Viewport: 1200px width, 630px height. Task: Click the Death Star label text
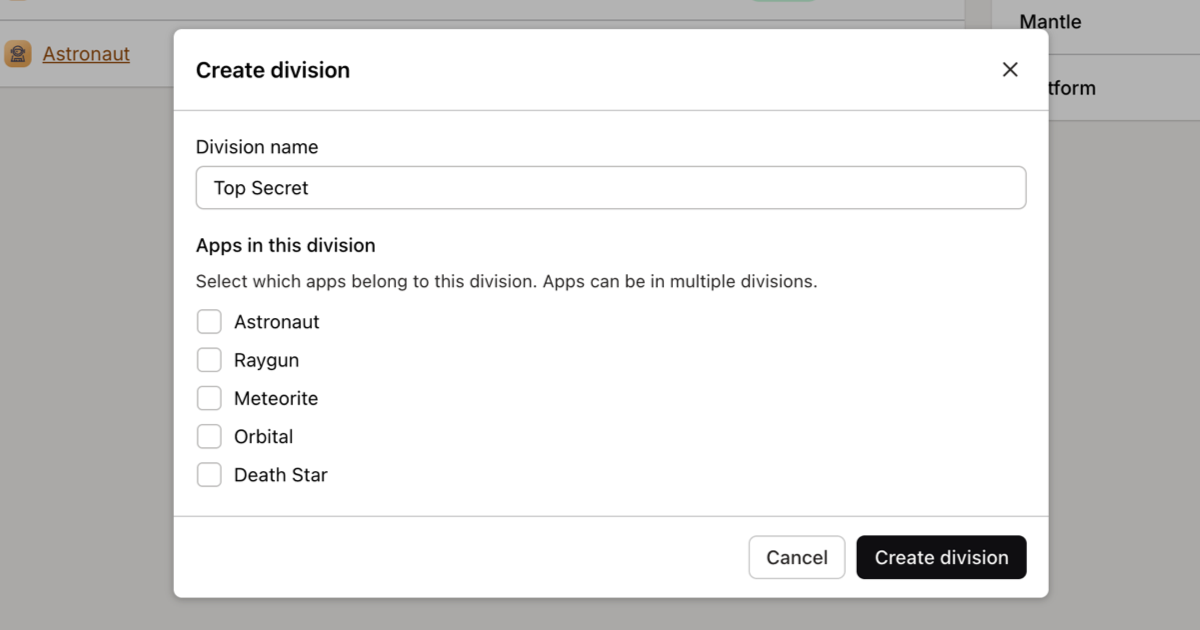click(280, 474)
